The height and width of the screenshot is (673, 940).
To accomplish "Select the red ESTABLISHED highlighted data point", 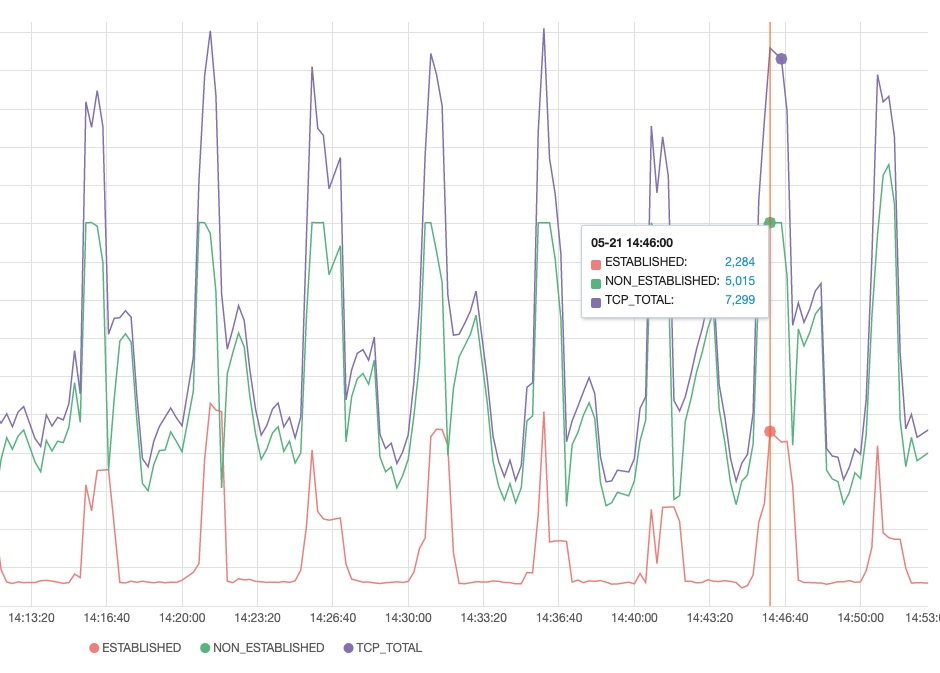I will pyautogui.click(x=770, y=431).
